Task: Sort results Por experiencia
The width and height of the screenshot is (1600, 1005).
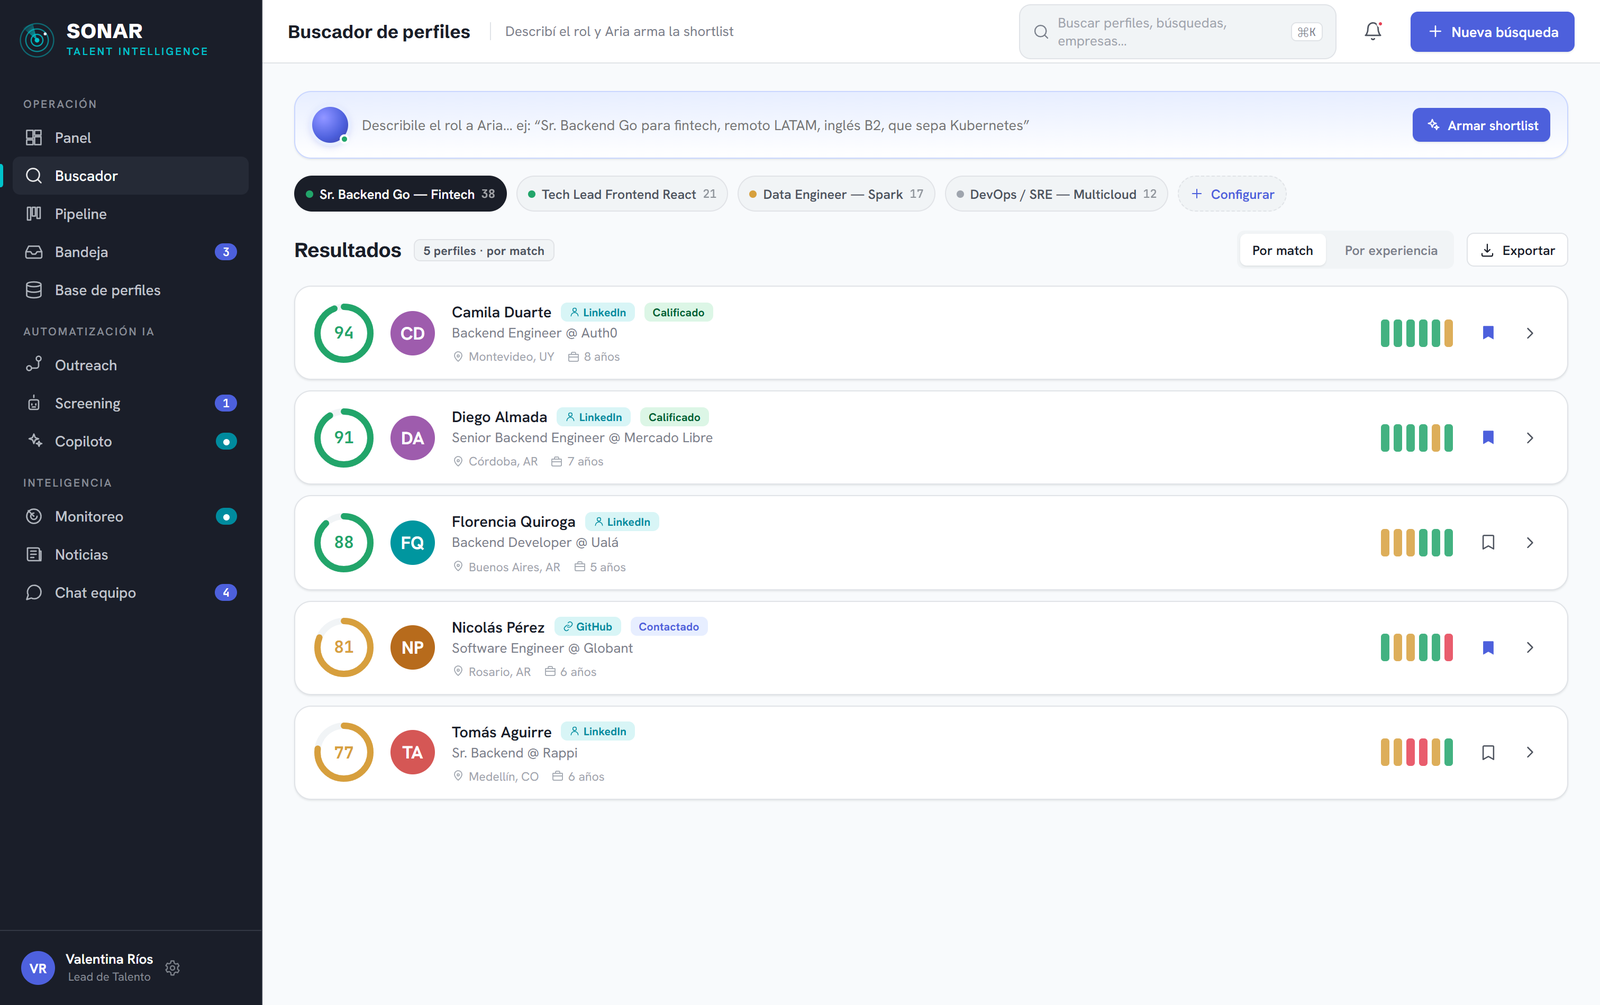Action: point(1391,250)
